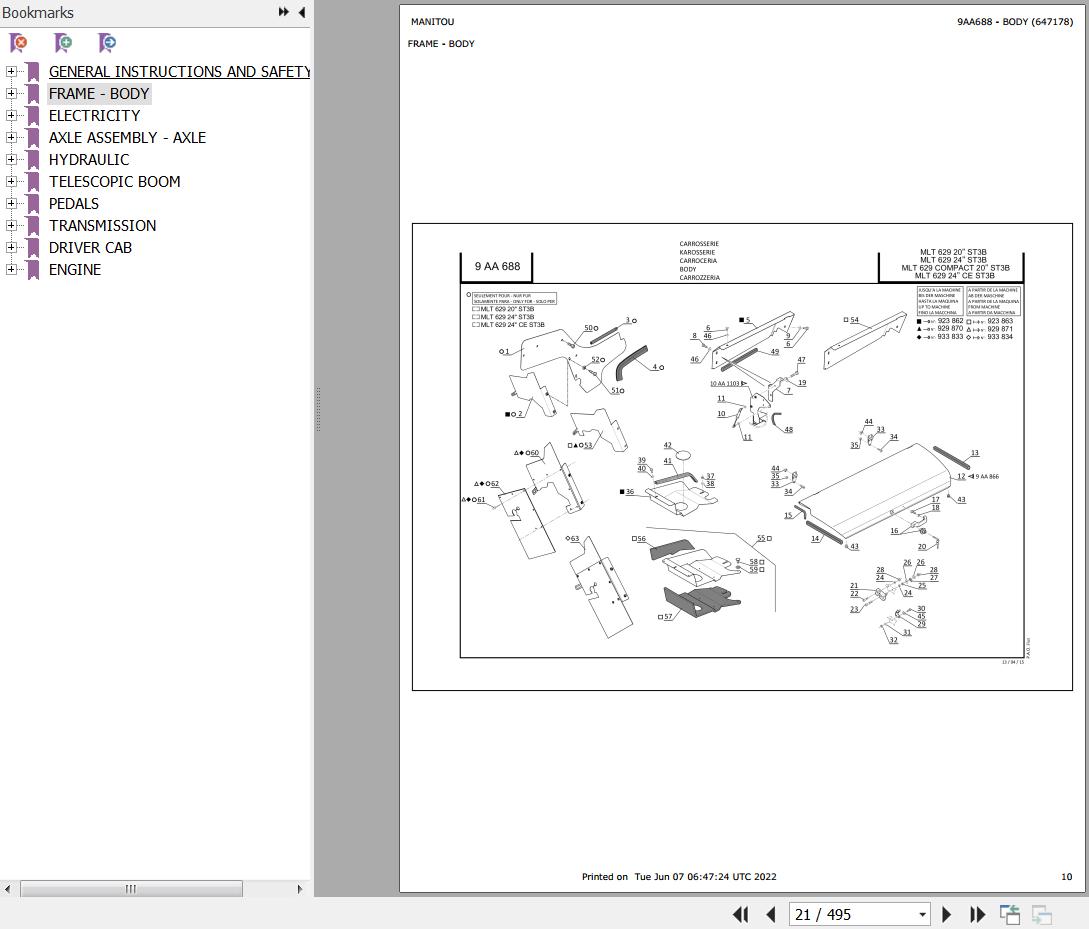This screenshot has height=929, width=1089.
Task: Expand the ENGINE bookmark node
Action: [x=11, y=269]
